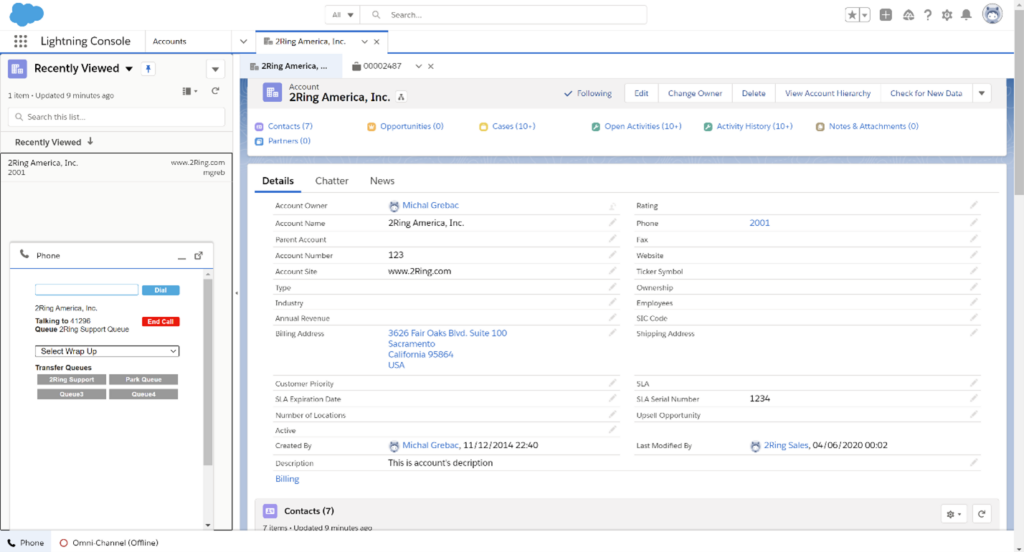Transfer call to Queue3
1024x552 pixels.
point(72,395)
